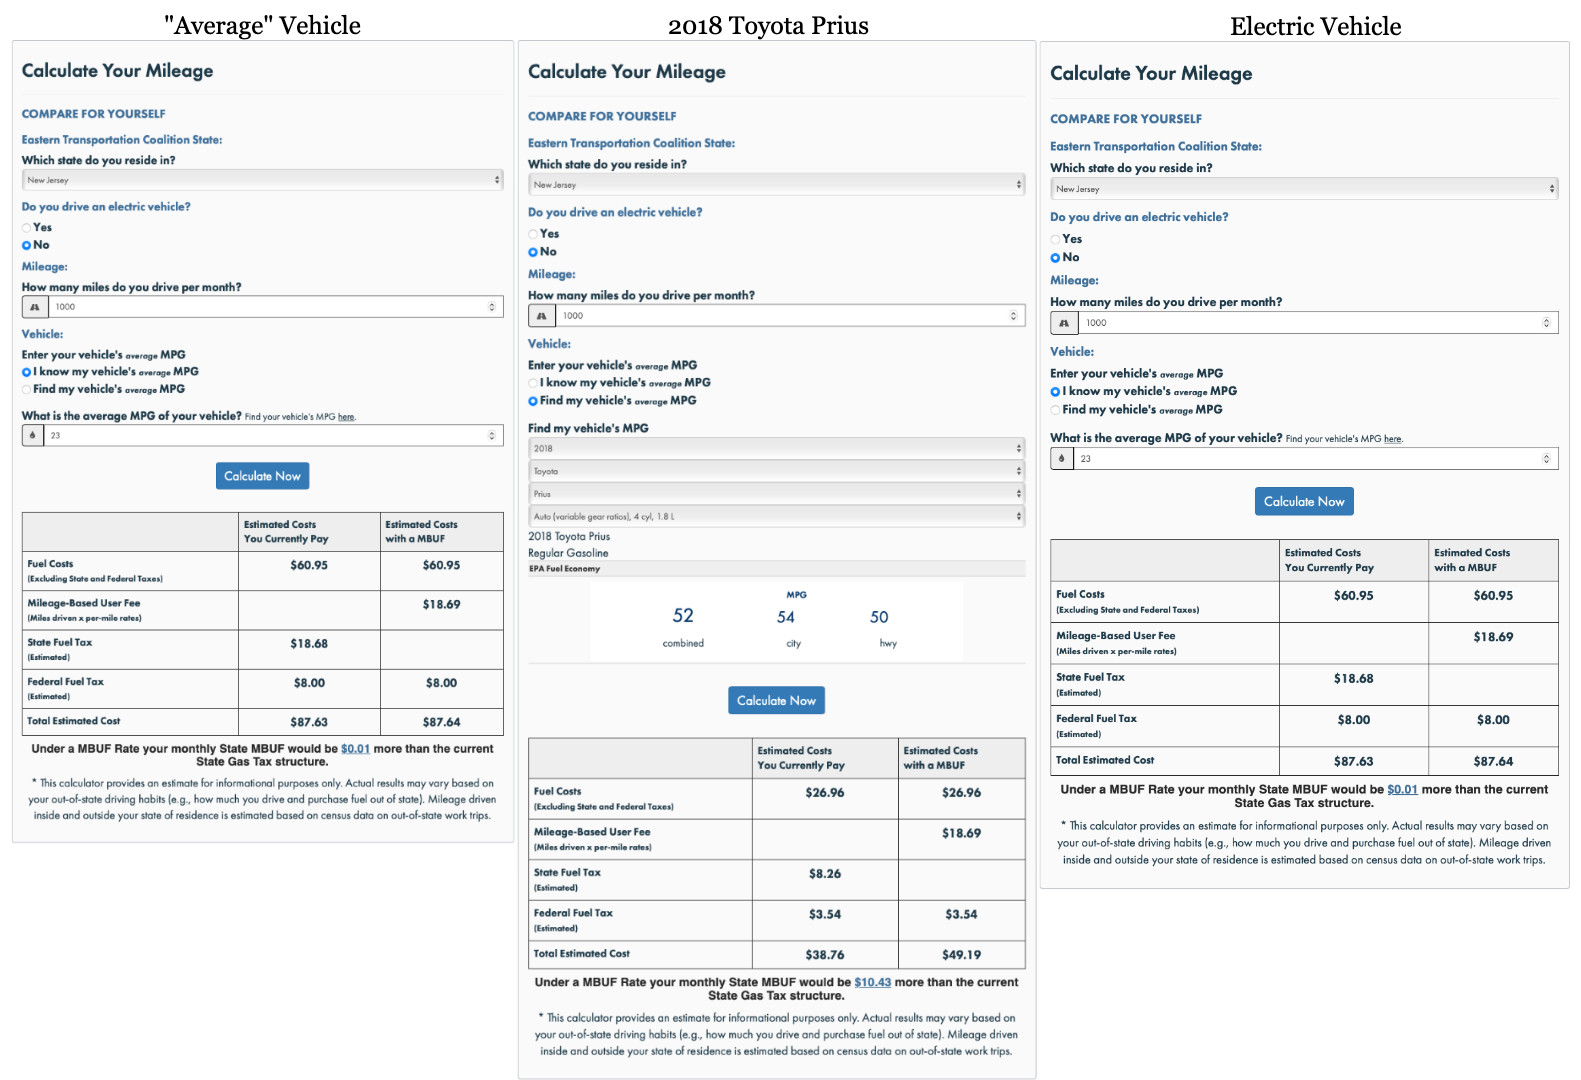Open the Prius model dropdown
The width and height of the screenshot is (1581, 1080).
[776, 494]
